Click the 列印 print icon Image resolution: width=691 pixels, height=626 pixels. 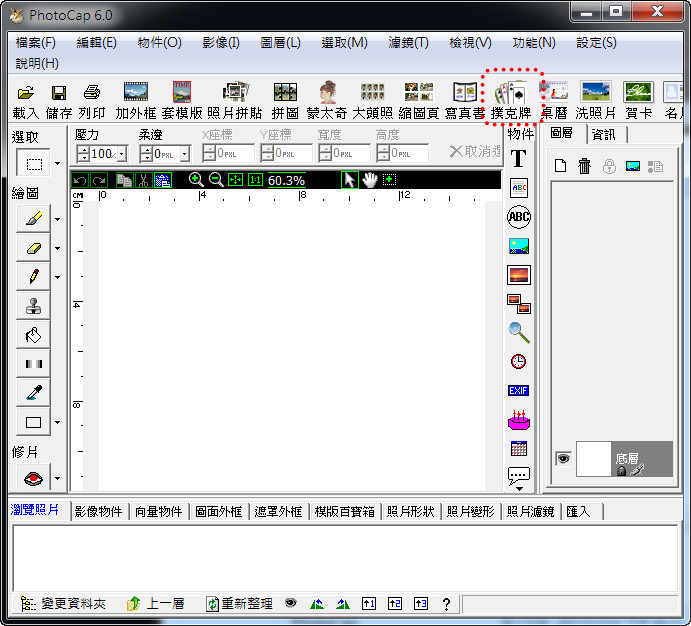(92, 100)
